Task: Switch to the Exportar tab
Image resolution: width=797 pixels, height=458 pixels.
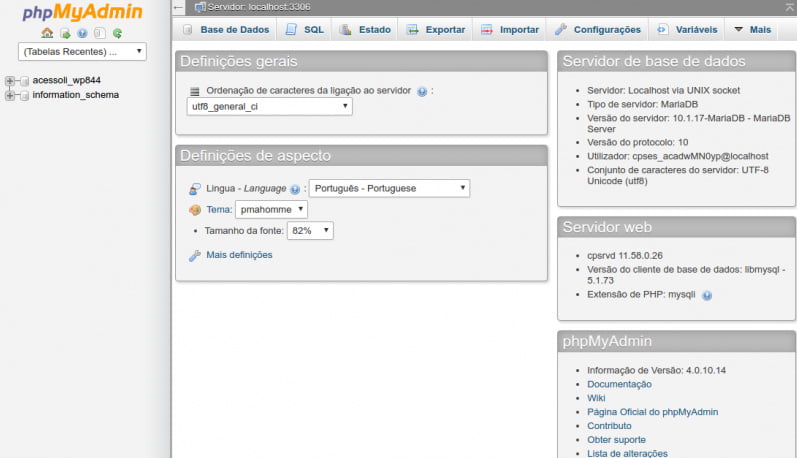Action: tap(436, 30)
